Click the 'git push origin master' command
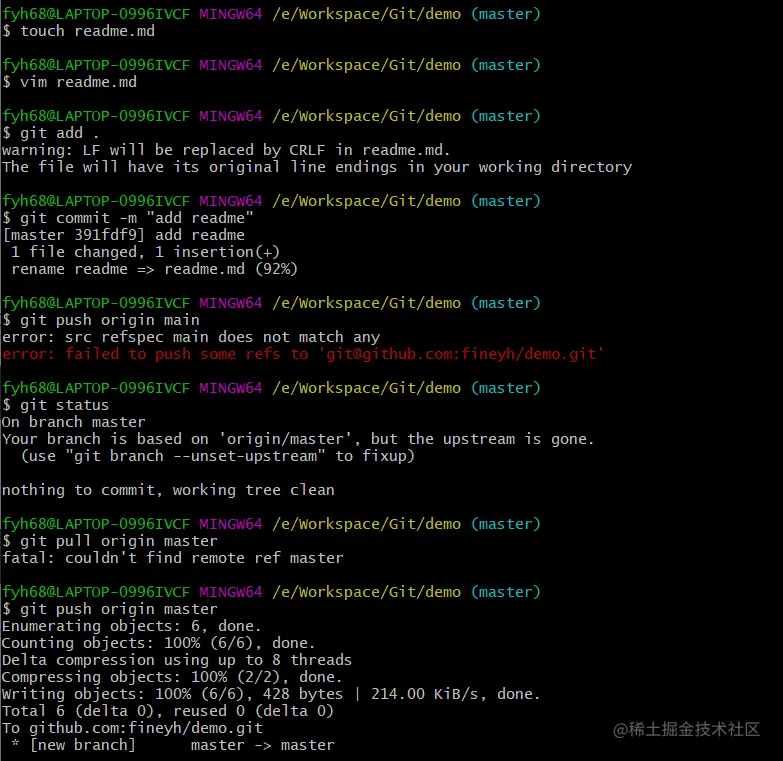The height and width of the screenshot is (761, 783). click(x=110, y=609)
